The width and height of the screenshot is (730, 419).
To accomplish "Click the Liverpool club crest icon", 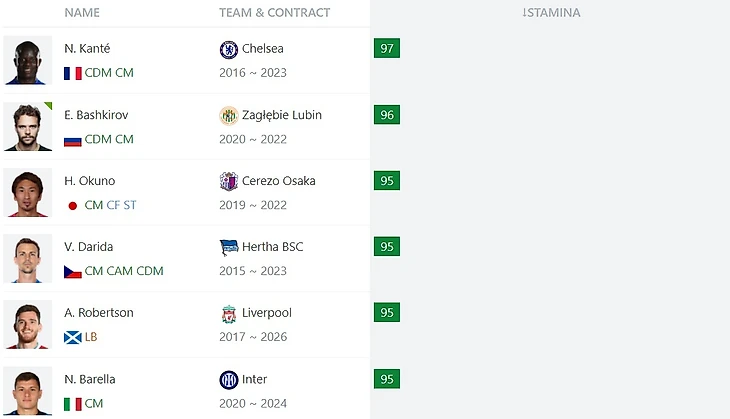I will [x=229, y=313].
